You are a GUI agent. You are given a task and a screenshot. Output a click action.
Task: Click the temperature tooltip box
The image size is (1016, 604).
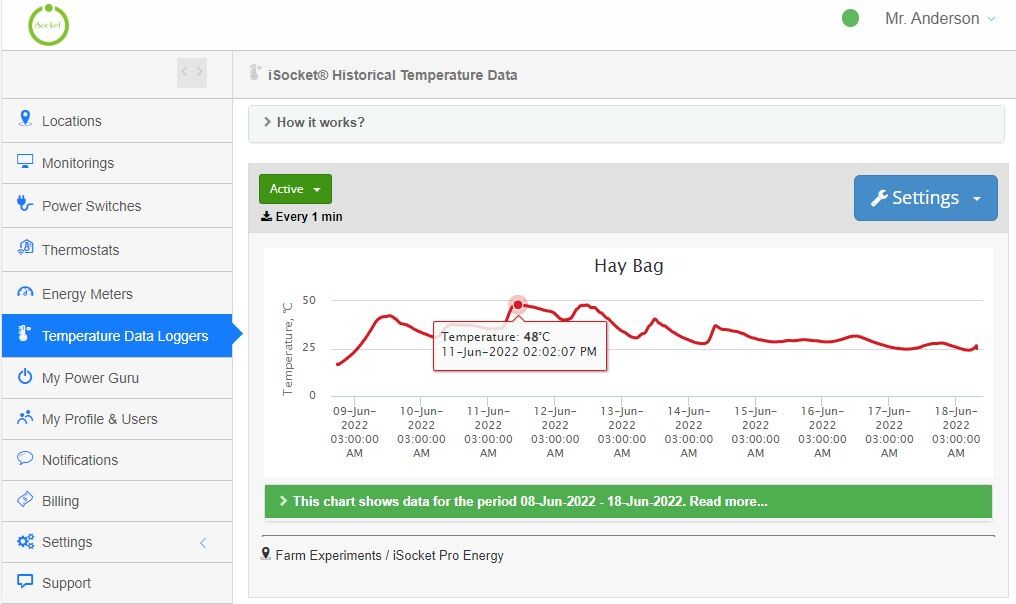point(520,346)
